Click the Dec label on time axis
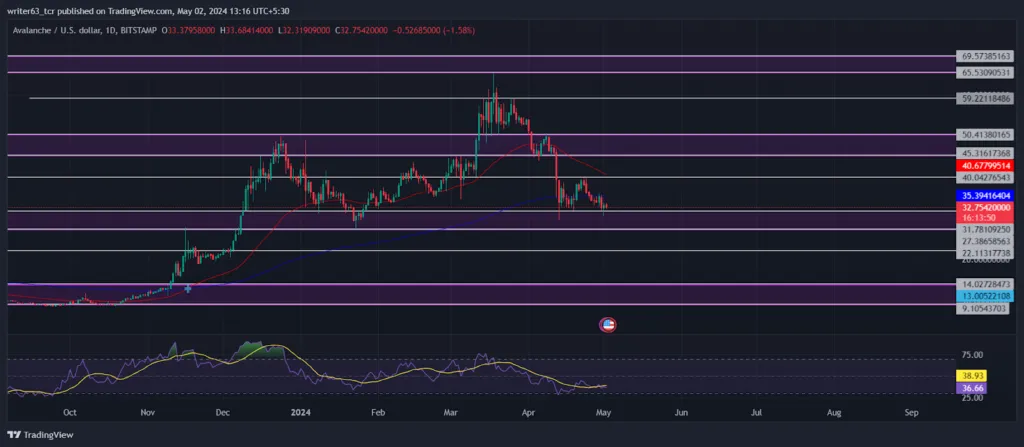This screenshot has height=447, width=1024. pyautogui.click(x=223, y=413)
